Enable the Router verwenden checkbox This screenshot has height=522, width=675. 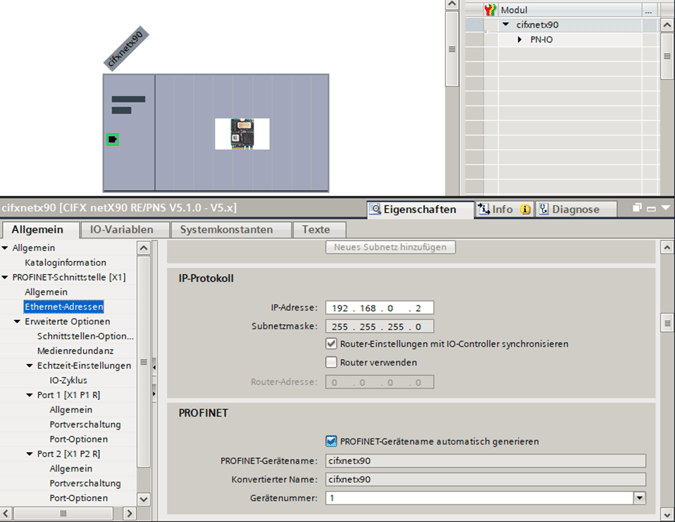[332, 362]
